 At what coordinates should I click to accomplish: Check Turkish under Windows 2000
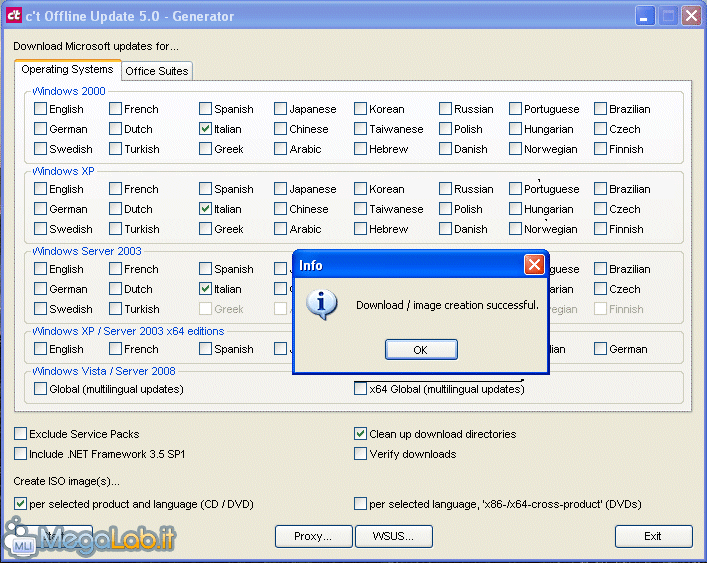115,149
